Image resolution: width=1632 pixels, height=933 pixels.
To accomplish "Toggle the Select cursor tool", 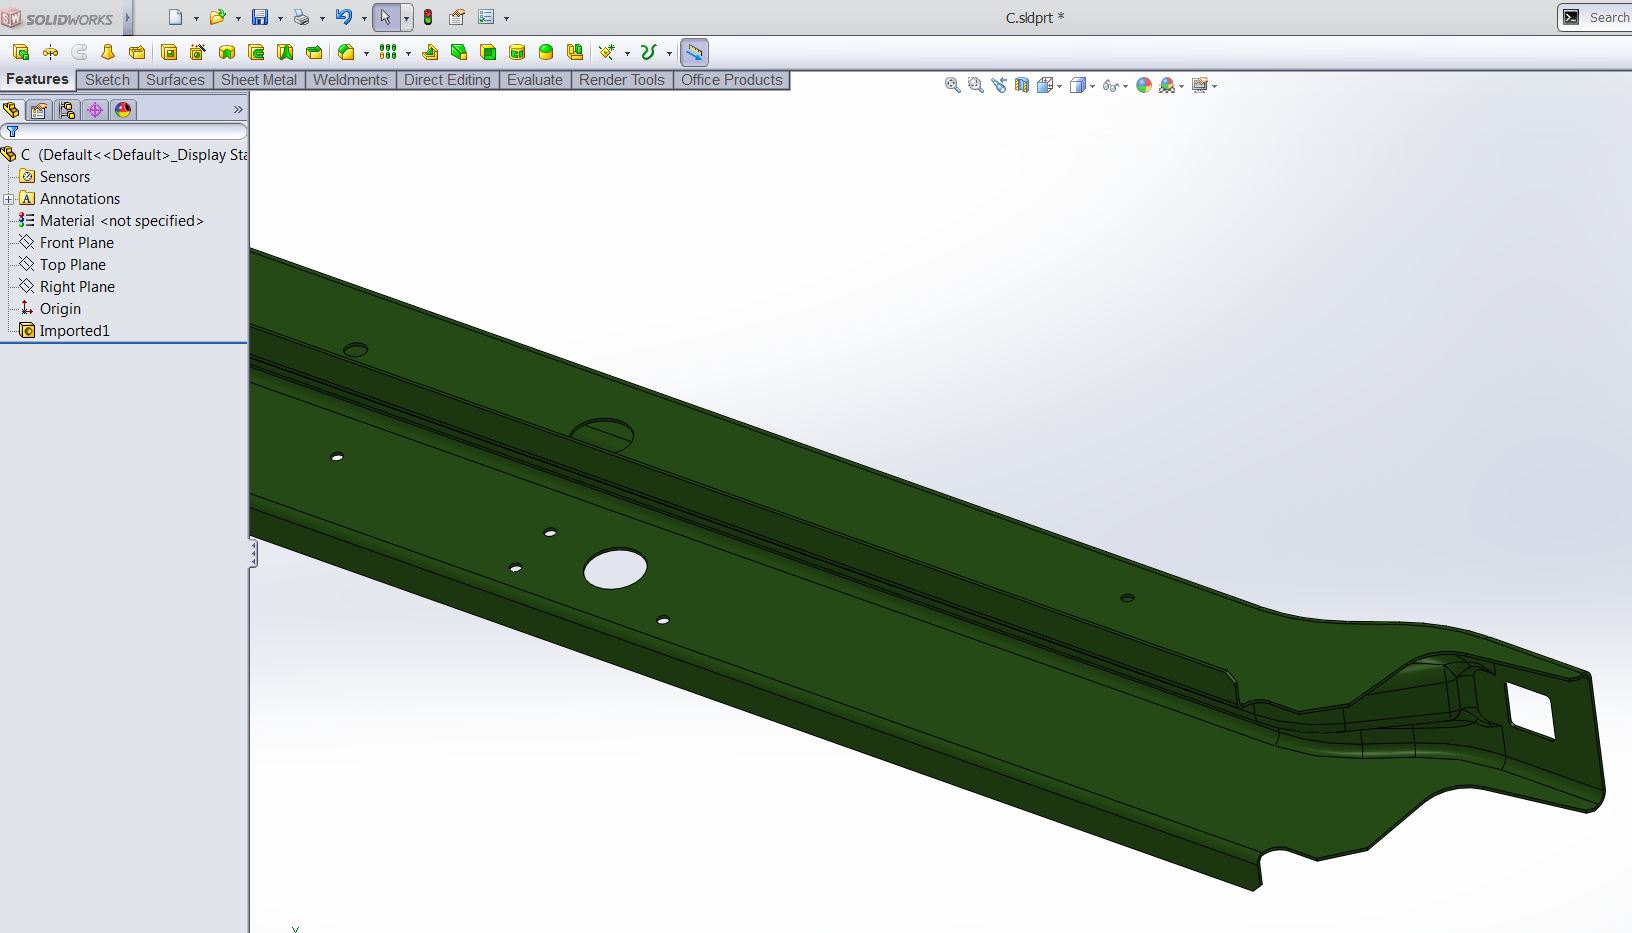I will tap(386, 17).
